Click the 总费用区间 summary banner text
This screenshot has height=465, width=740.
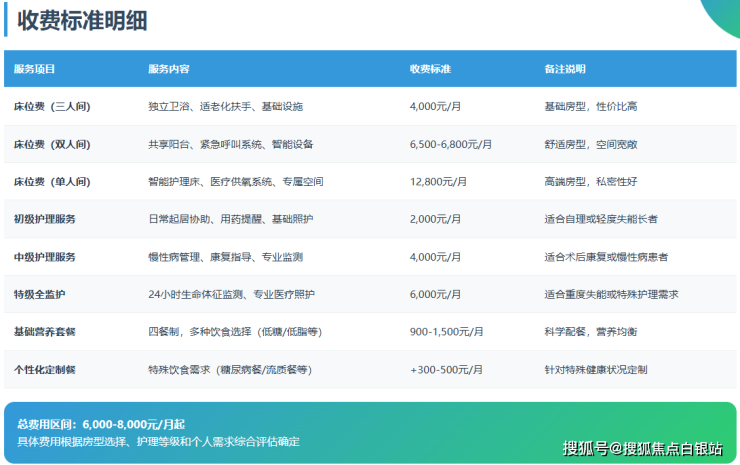point(100,424)
